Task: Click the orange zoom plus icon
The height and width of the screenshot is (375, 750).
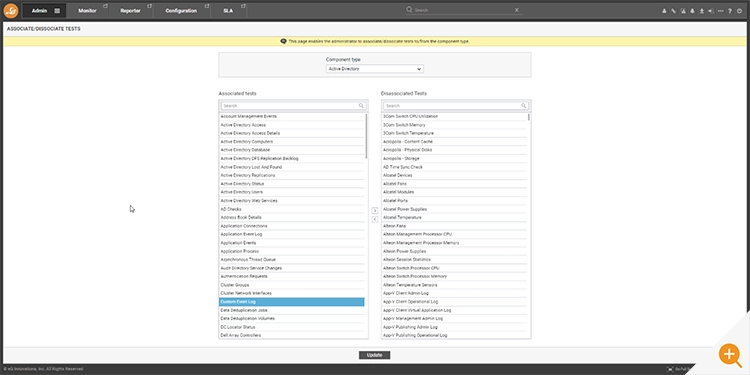Action: point(730,355)
